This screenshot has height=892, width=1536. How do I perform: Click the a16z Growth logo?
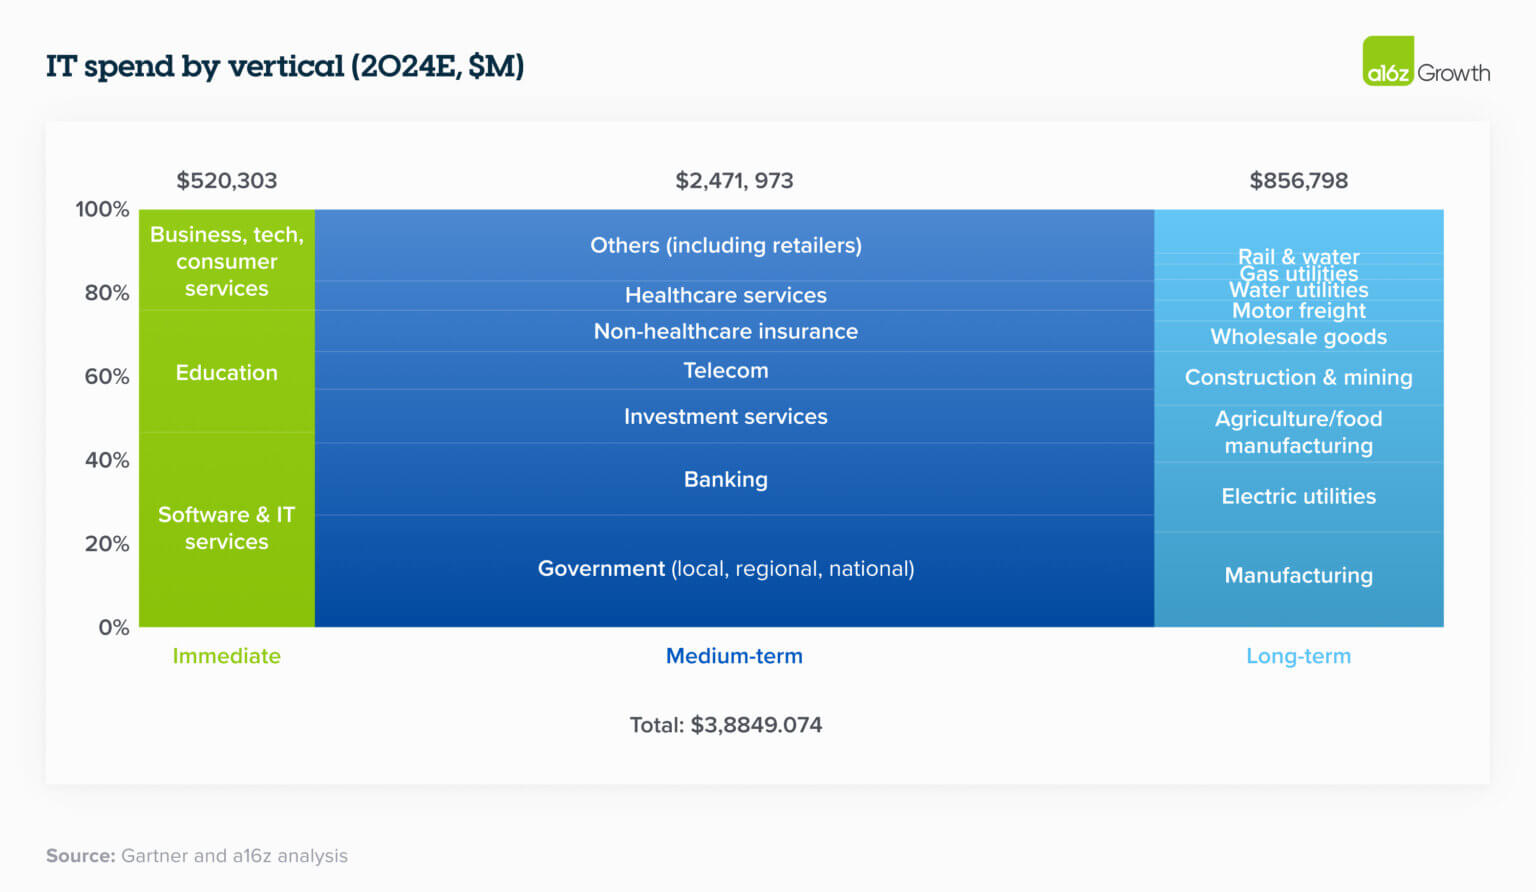tap(1426, 61)
